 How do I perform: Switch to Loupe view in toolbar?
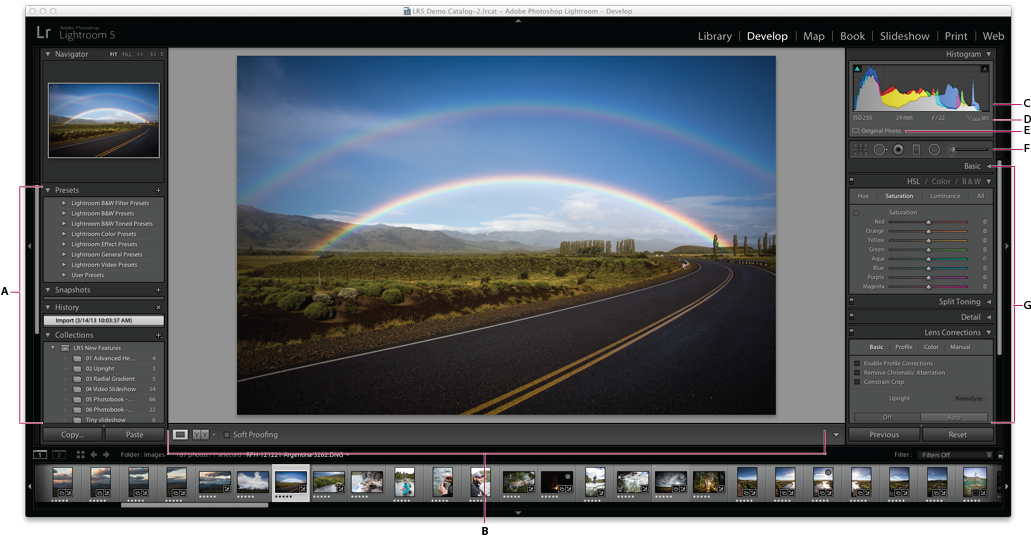tap(180, 435)
